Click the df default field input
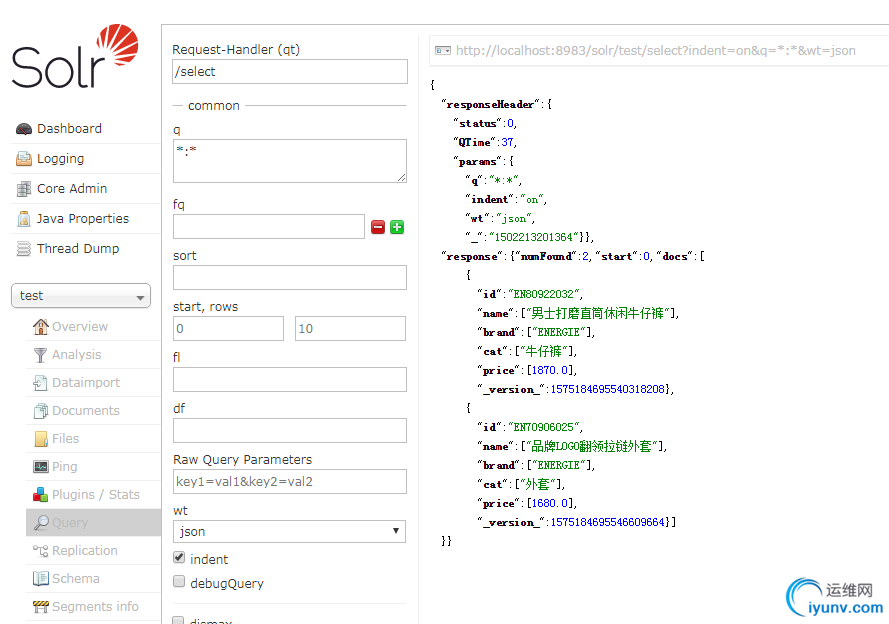This screenshot has width=889, height=624. click(290, 431)
